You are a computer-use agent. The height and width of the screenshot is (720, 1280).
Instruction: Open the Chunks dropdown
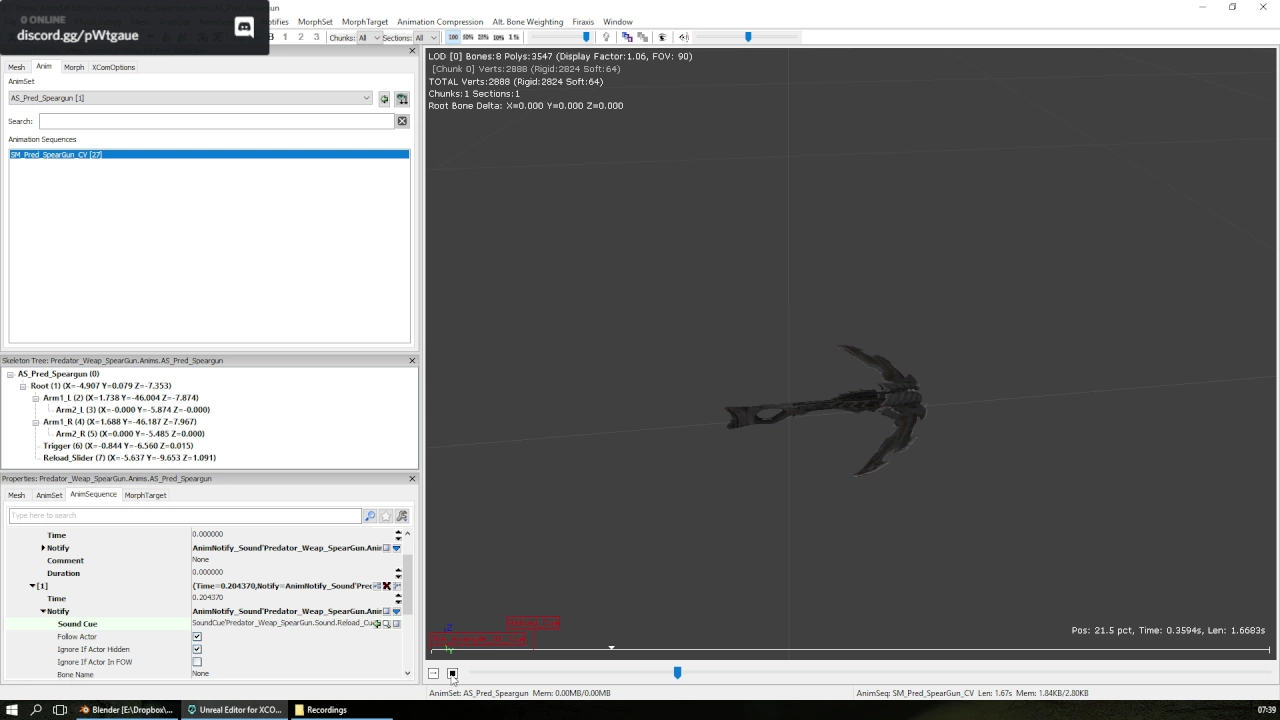[369, 38]
